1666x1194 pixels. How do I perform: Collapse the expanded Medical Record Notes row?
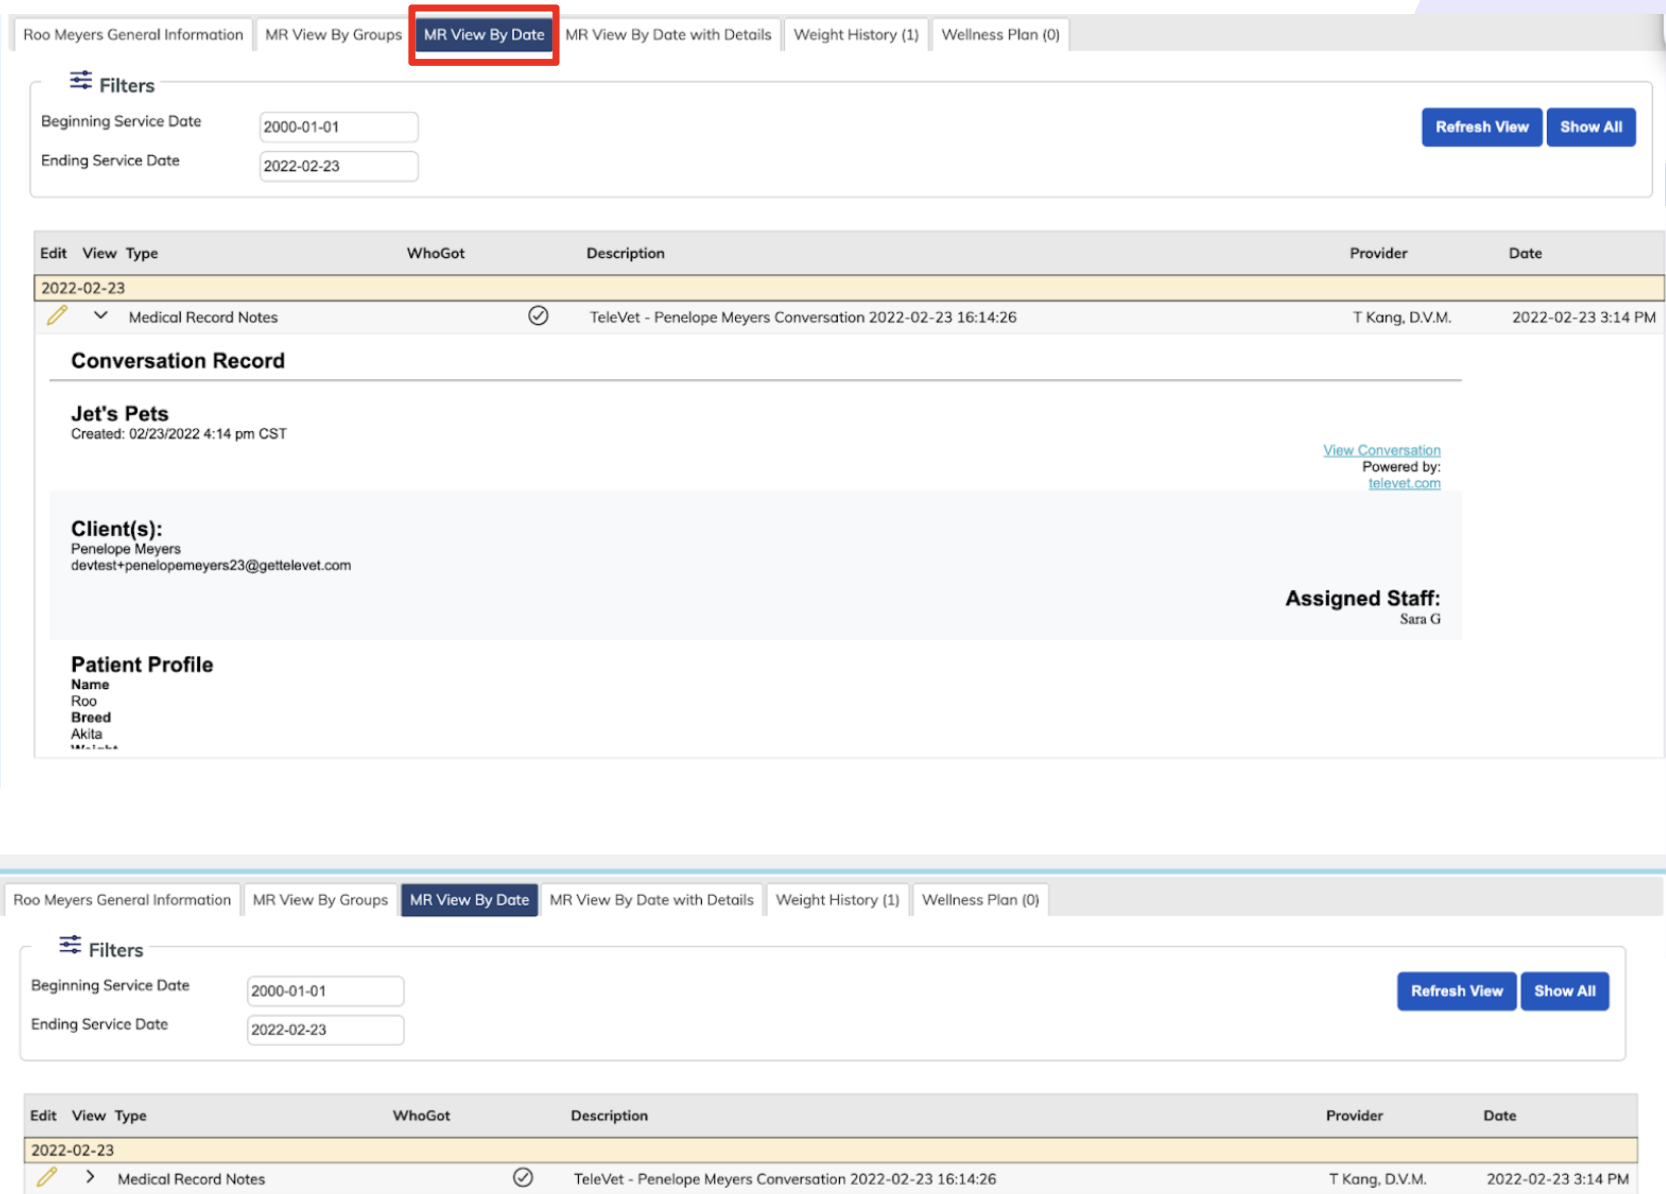click(x=100, y=316)
